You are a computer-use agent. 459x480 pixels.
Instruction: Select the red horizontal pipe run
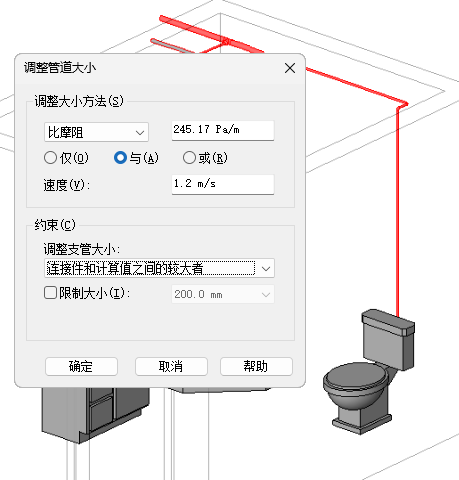[x=357, y=86]
